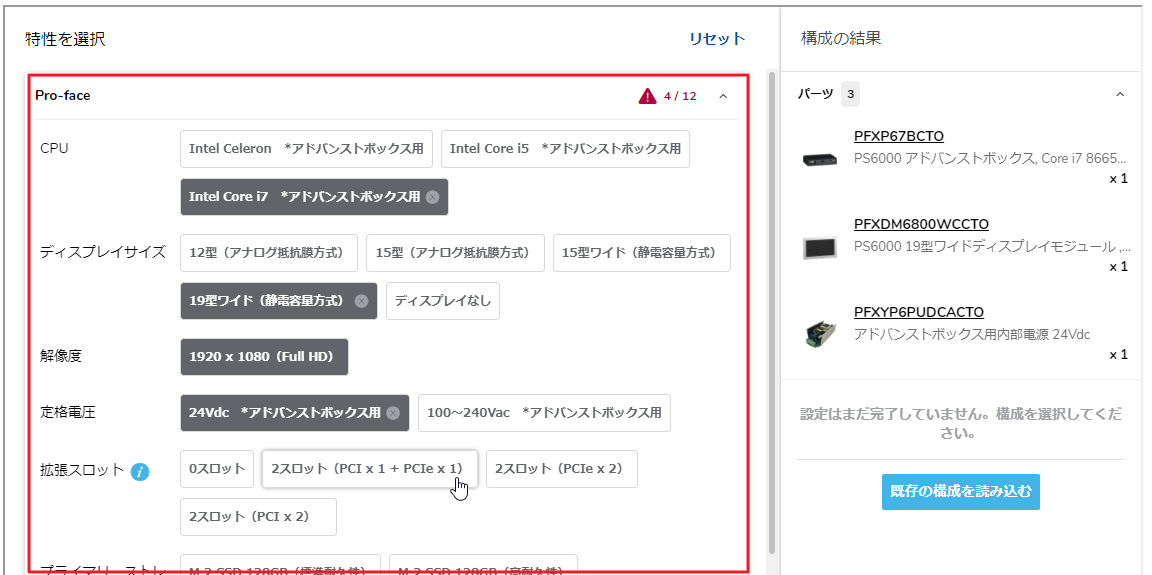This screenshot has width=1152, height=575.
Task: Click the PFXDM6800WCCTO display thumbnail
Action: (819, 248)
